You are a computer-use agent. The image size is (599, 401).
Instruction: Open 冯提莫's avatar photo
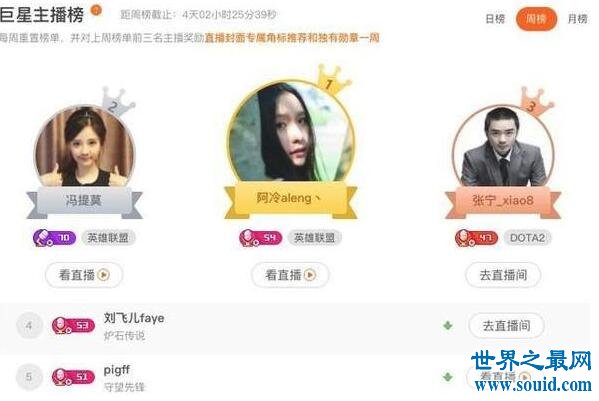84,147
